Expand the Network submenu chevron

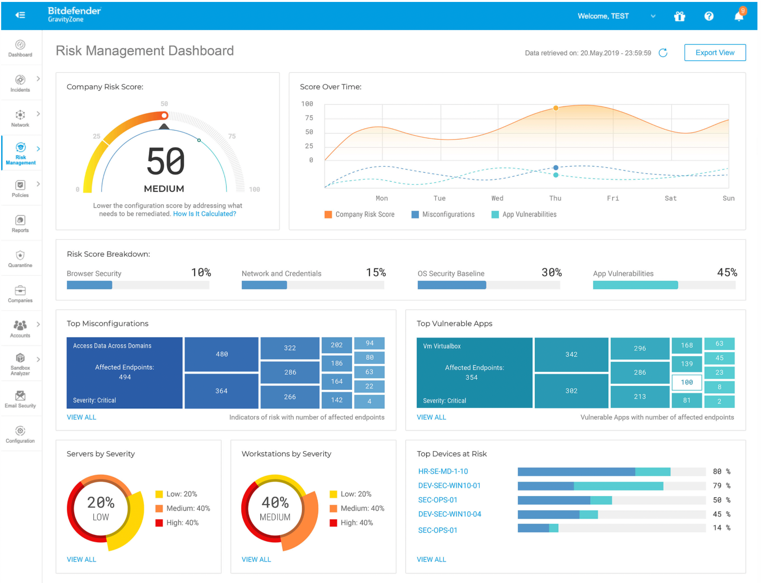click(38, 114)
